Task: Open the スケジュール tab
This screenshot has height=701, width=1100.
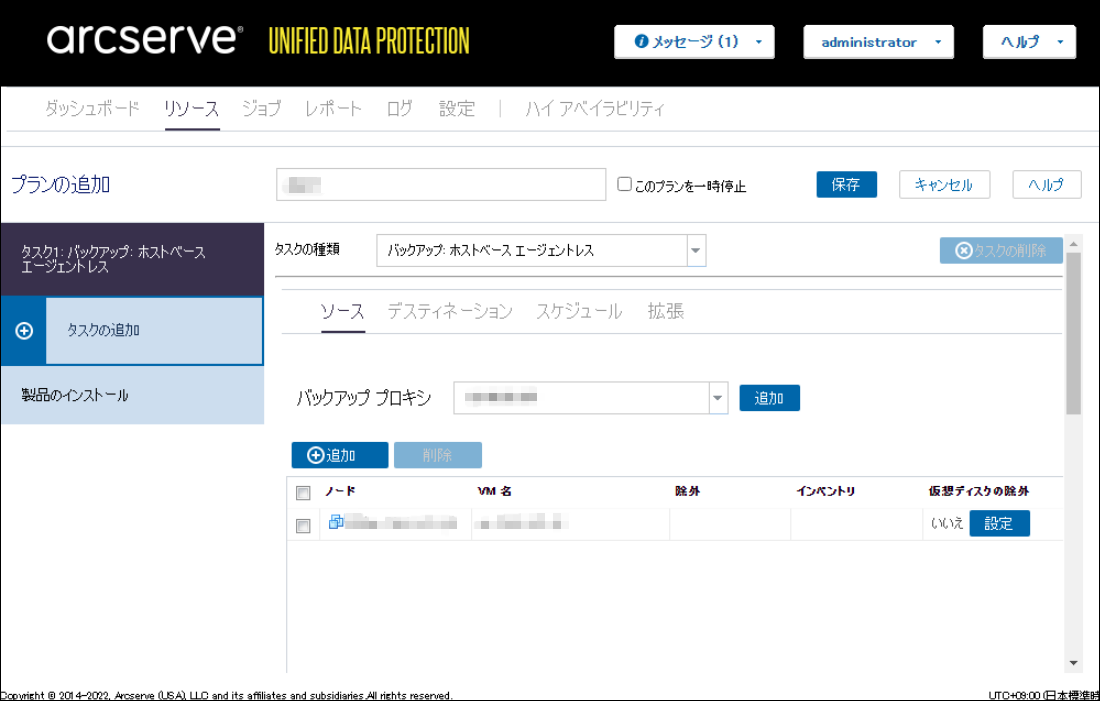Action: click(578, 311)
